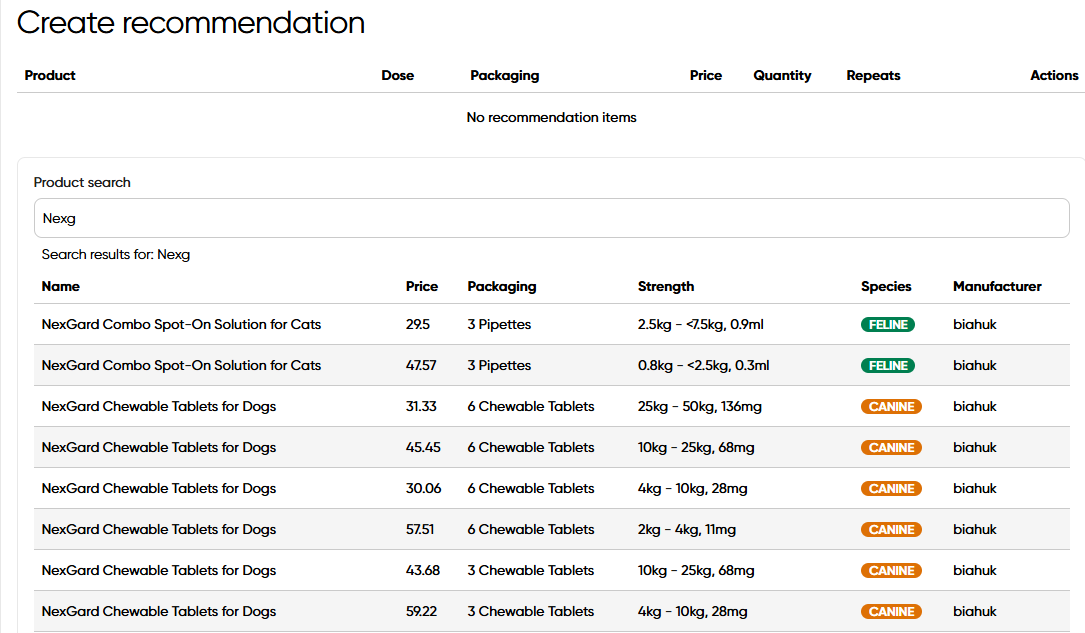Viewport: 1085px width, 633px height.
Task: Click the Quantity column header
Action: (x=782, y=76)
